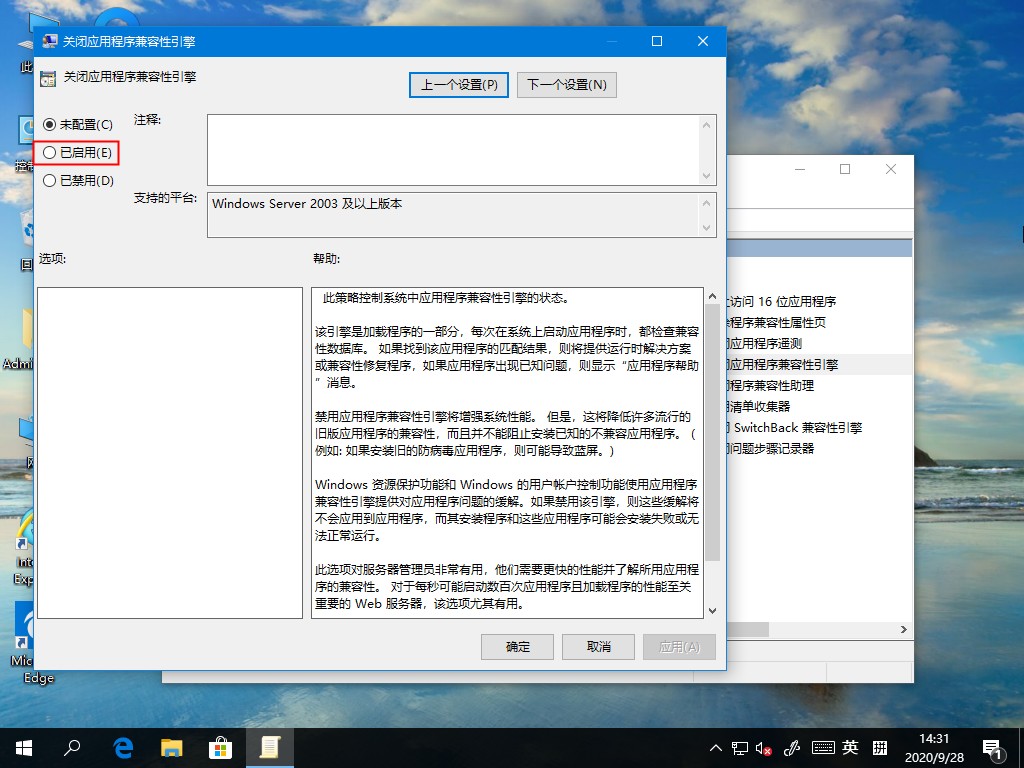Viewport: 1024px width, 768px height.
Task: Click the 拼 input method indicator
Action: [878, 747]
